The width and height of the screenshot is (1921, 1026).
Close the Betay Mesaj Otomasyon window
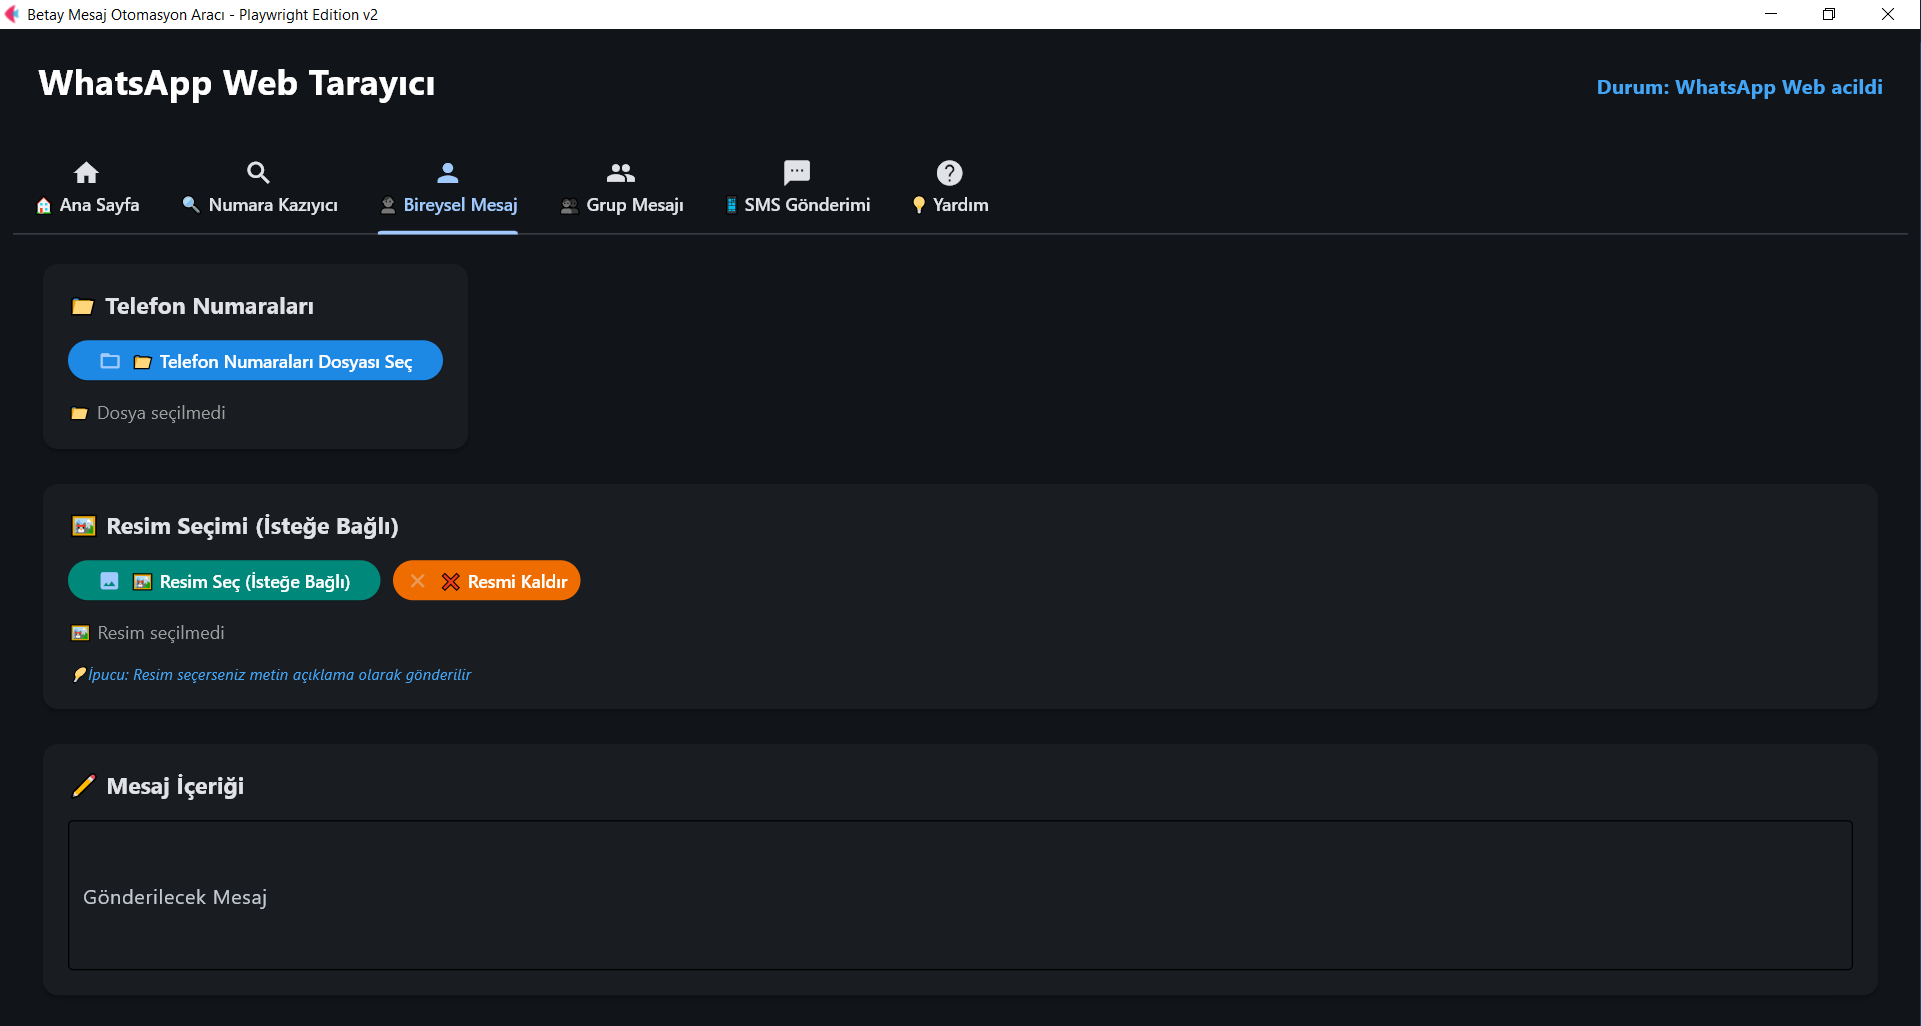(x=1888, y=14)
